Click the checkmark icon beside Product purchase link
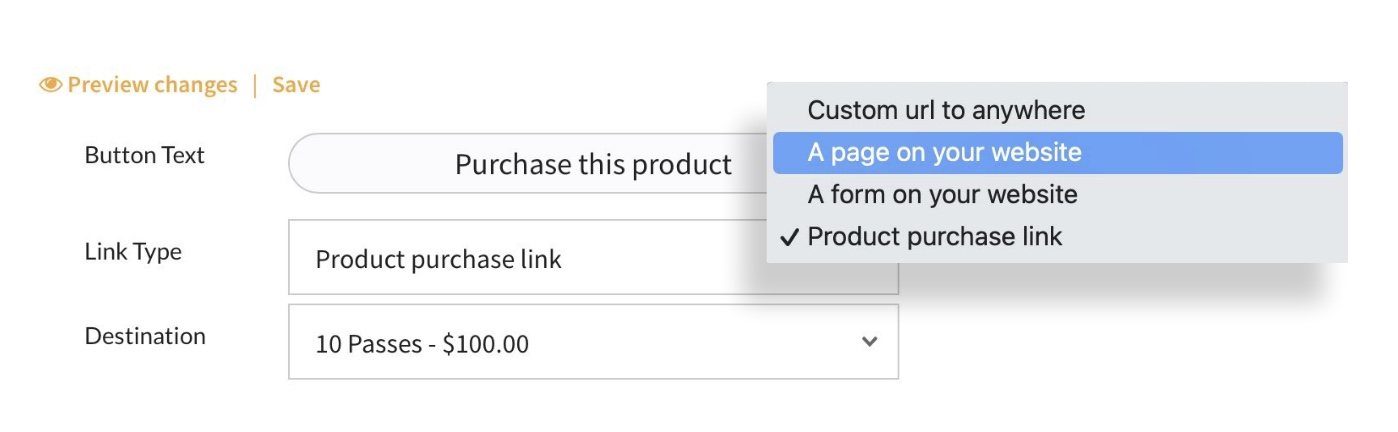The height and width of the screenshot is (432, 1398). click(x=789, y=237)
